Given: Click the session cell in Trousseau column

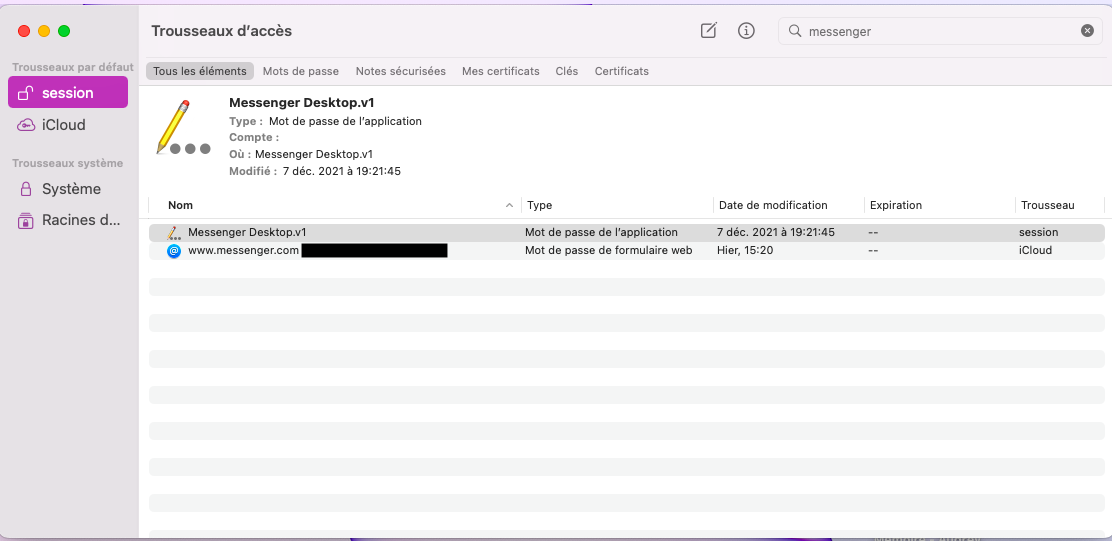Looking at the screenshot, I should pyautogui.click(x=1038, y=233).
